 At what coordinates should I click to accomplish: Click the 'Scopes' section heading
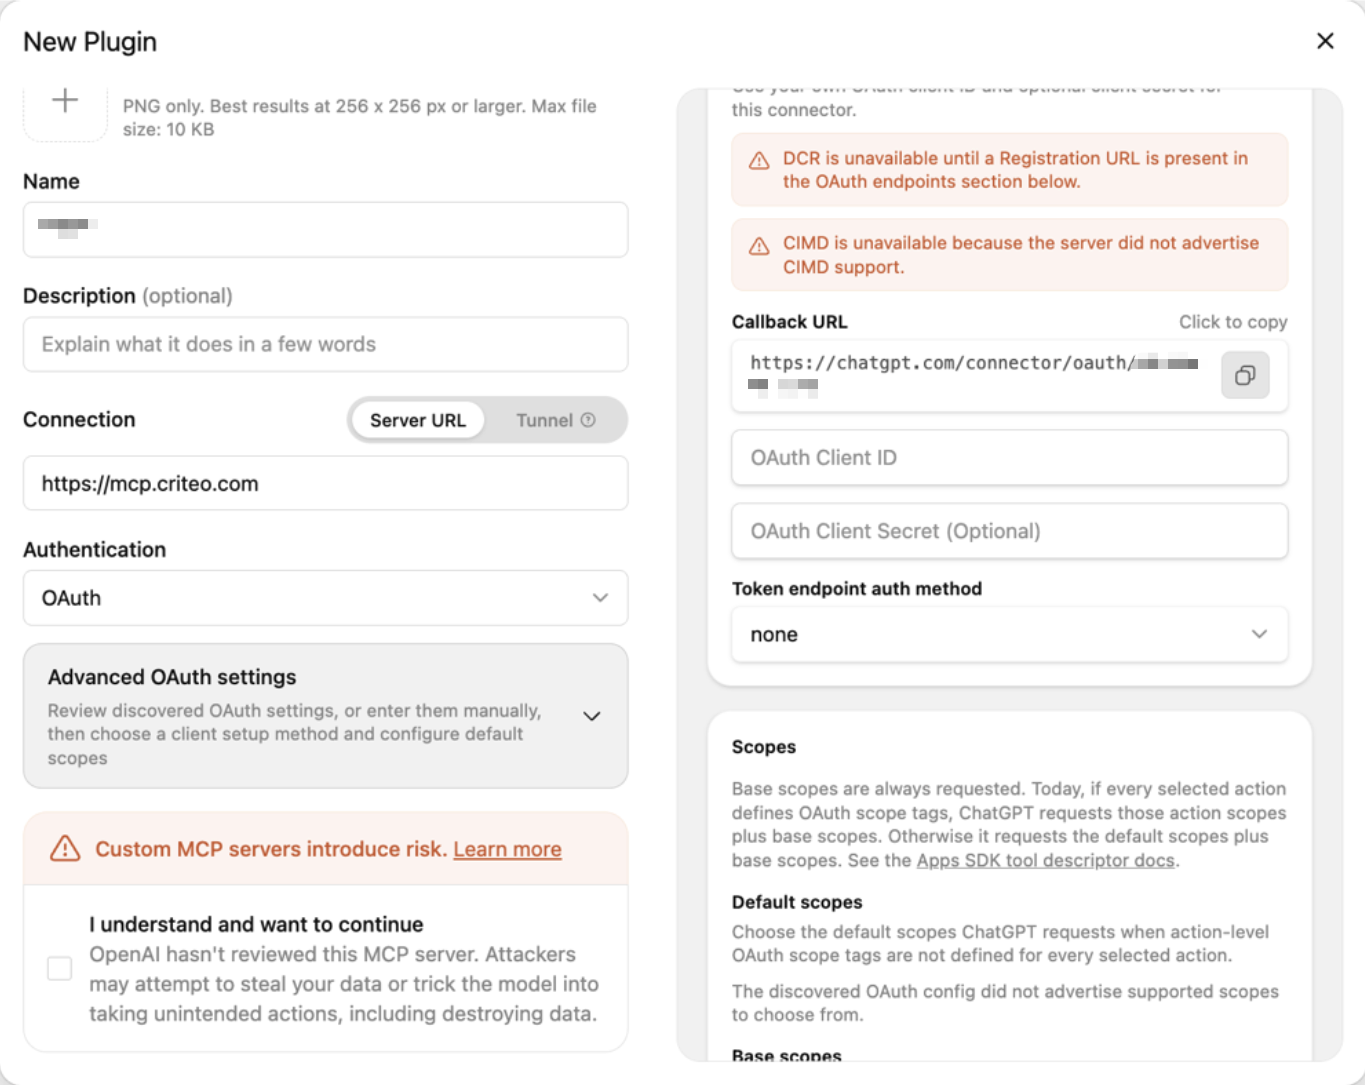[x=764, y=747]
